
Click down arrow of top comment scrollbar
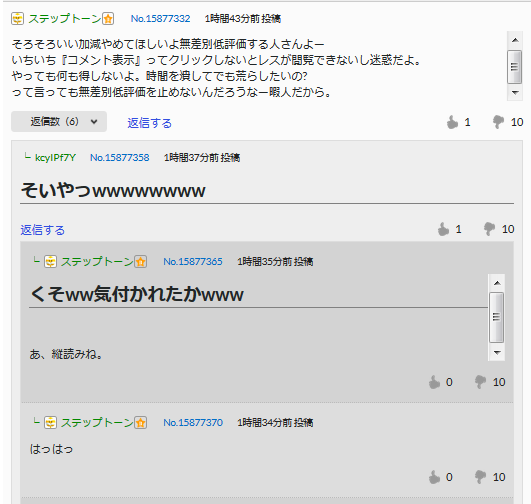point(515,92)
